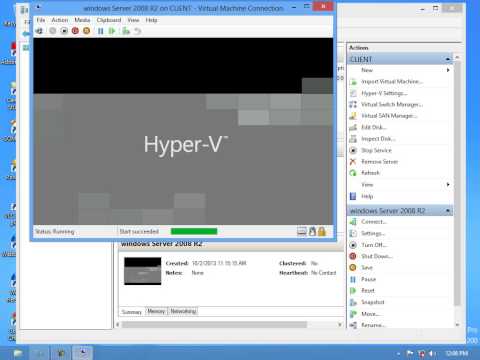
Task: Click the Start toolbar icon in VM Connection
Action: click(x=53, y=31)
